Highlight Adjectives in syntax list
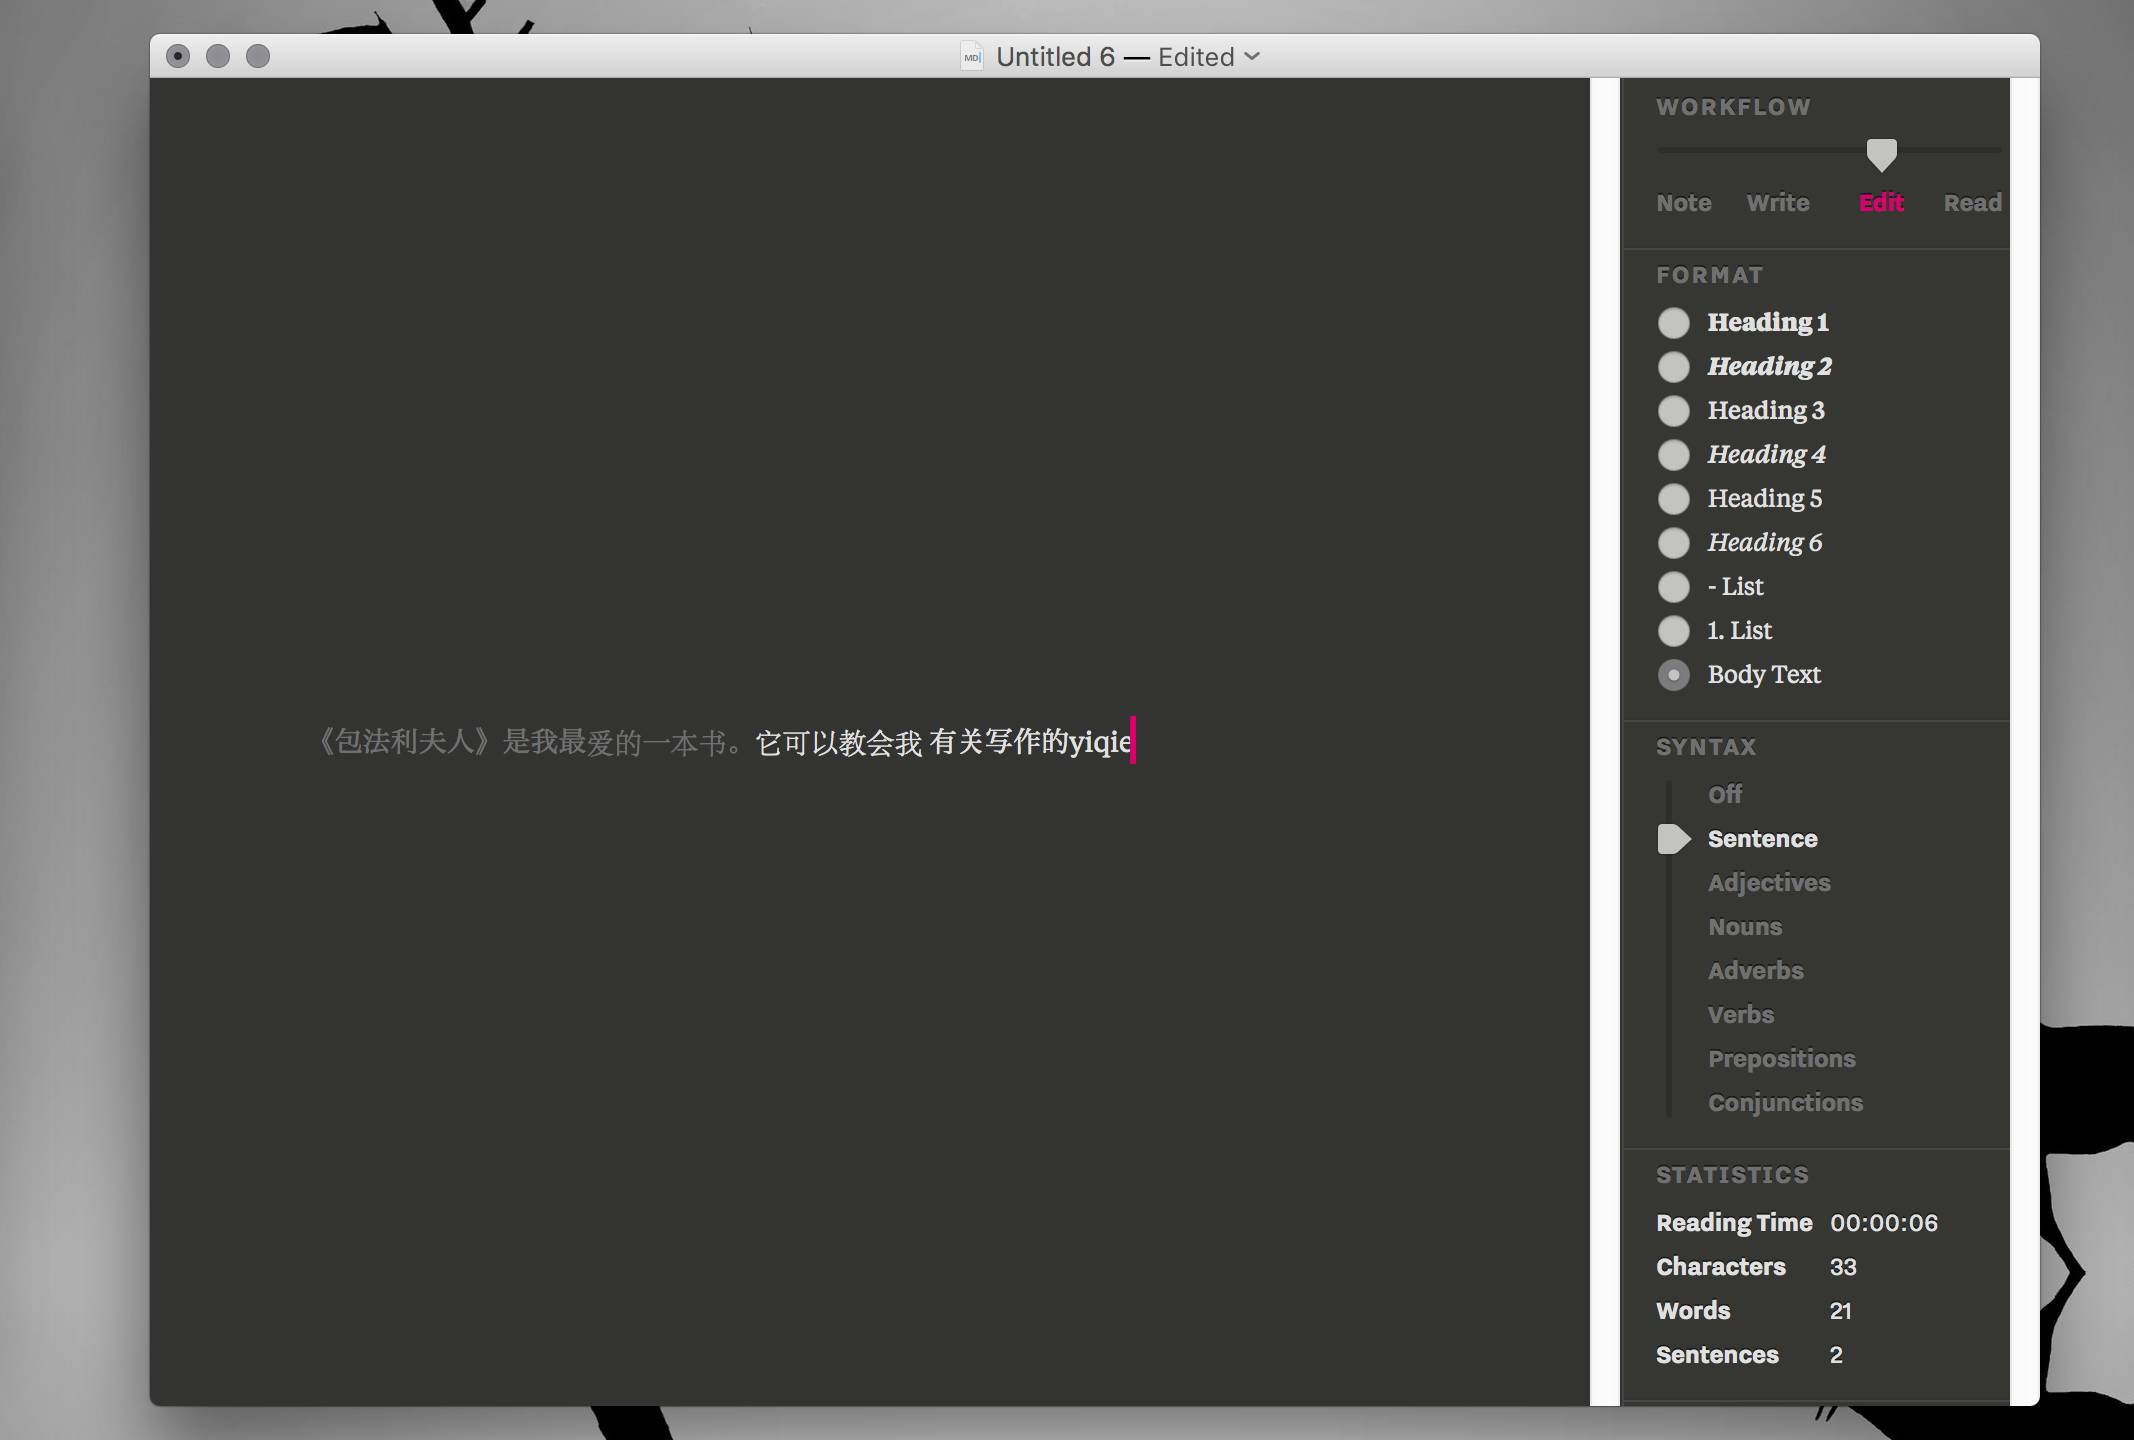Image resolution: width=2134 pixels, height=1440 pixels. pyautogui.click(x=1768, y=883)
